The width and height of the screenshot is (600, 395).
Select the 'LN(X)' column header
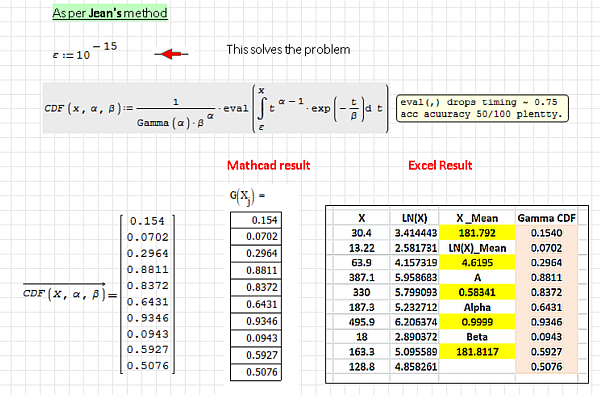414,218
